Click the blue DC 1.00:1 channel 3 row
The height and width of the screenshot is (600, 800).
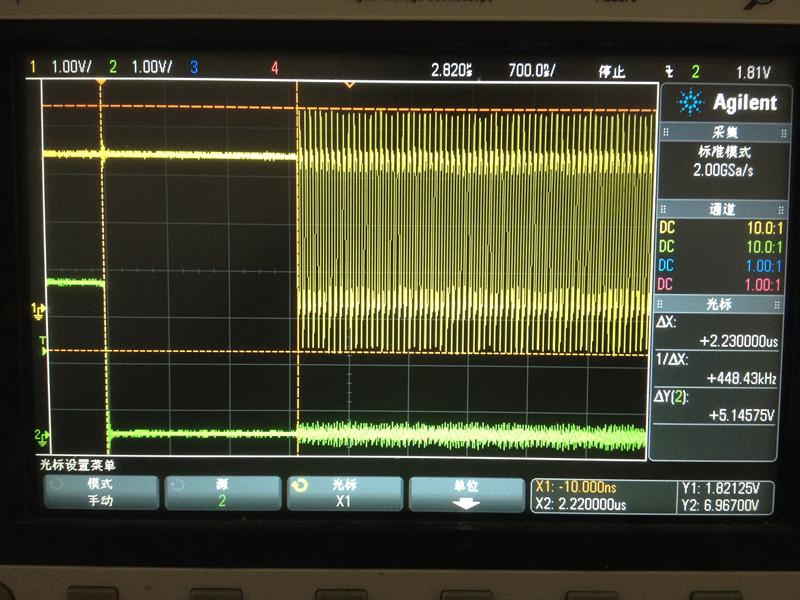click(719, 265)
